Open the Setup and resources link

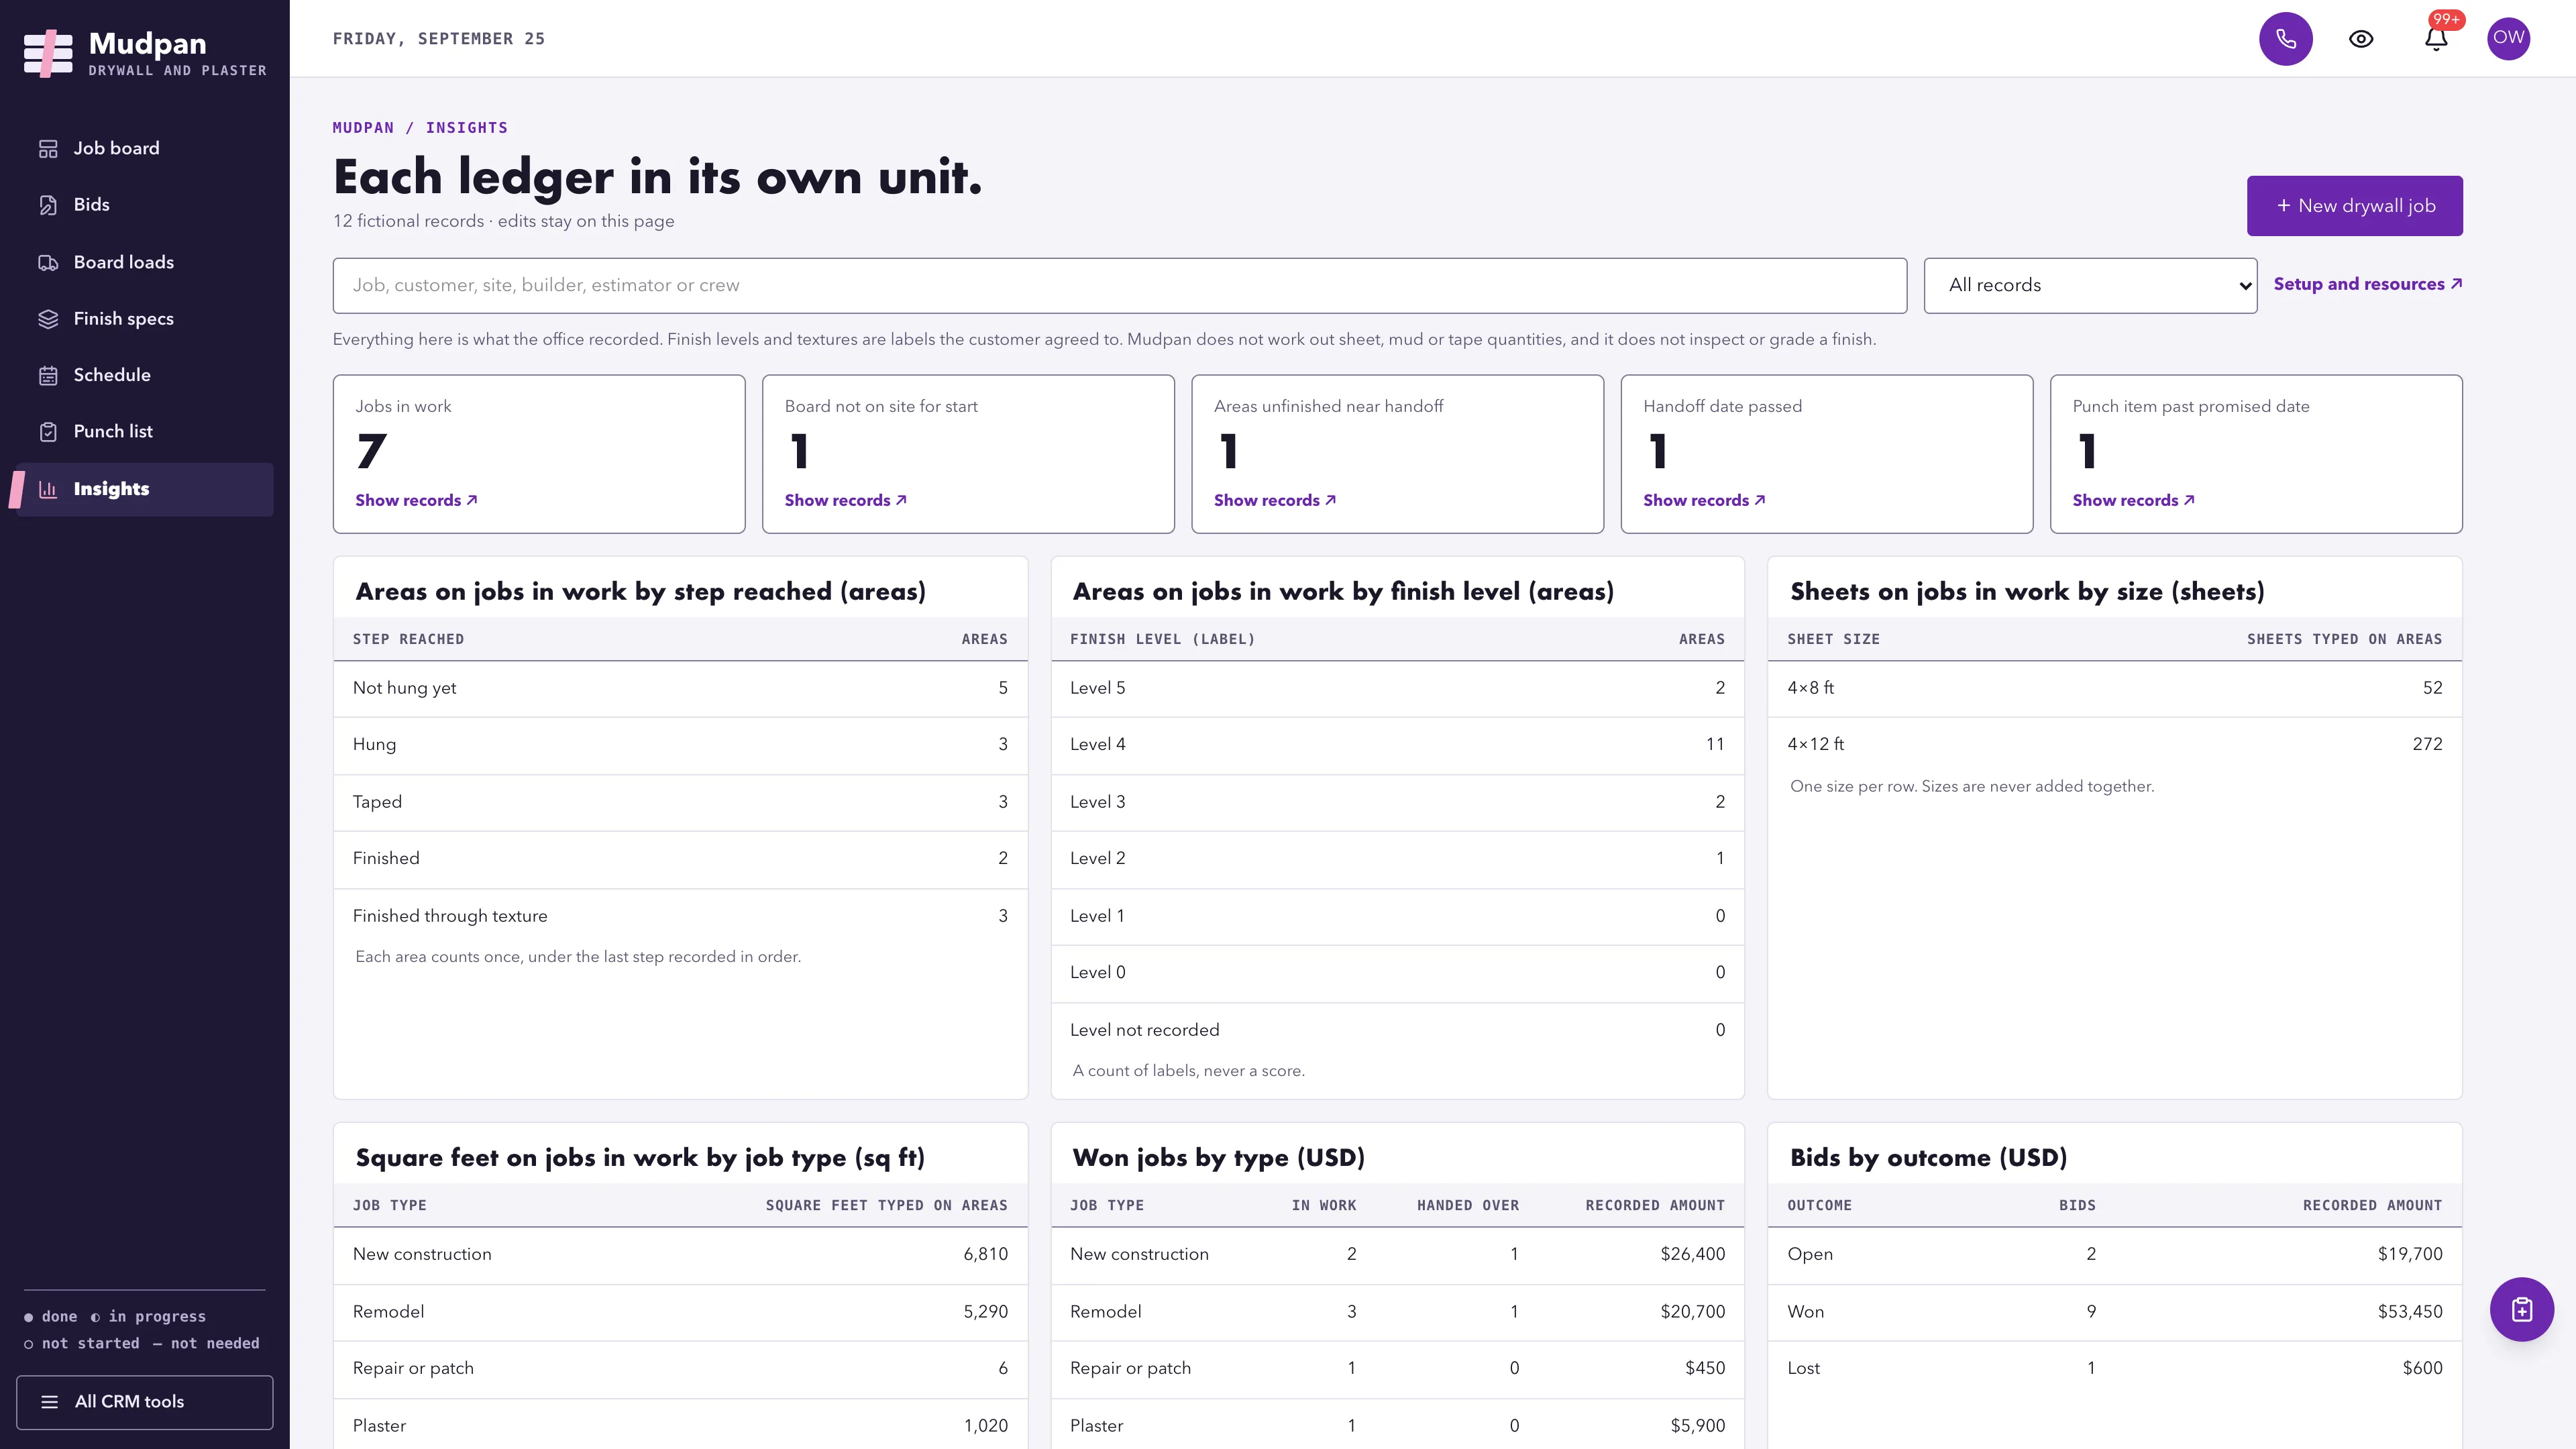coord(2367,284)
